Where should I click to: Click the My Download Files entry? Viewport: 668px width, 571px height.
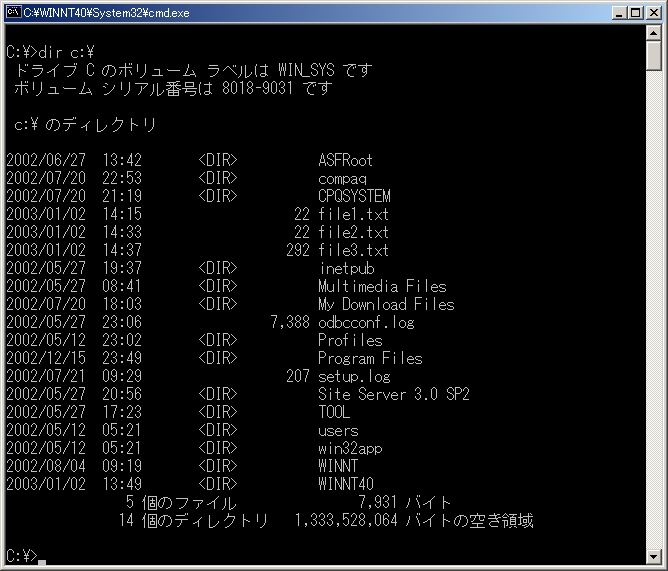[386, 304]
